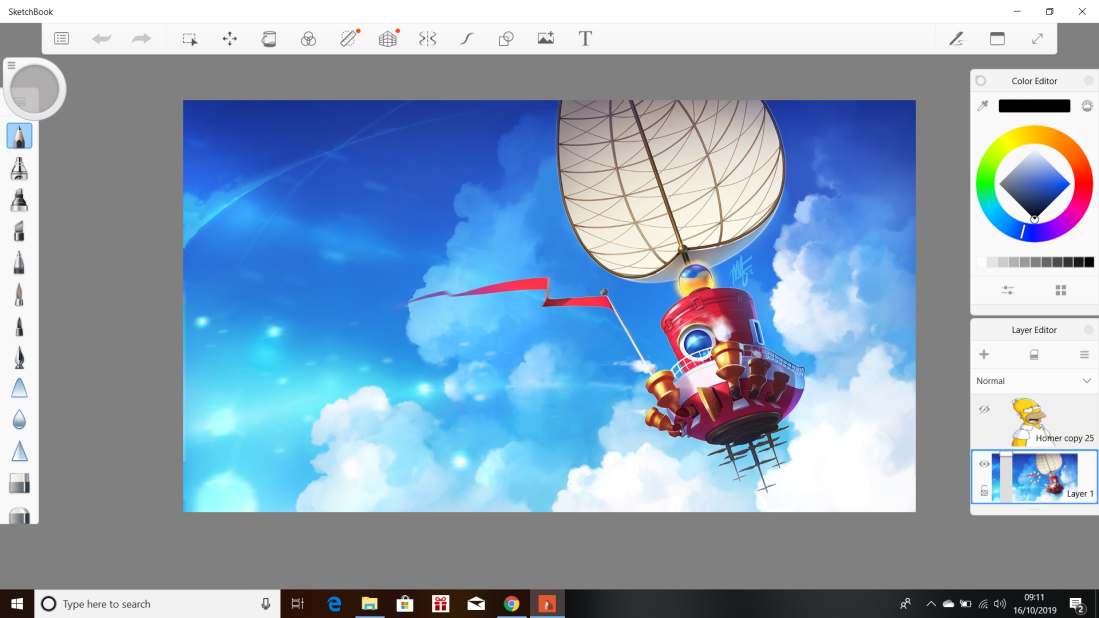
Task: Toggle the lock on Layer 1
Action: pyautogui.click(x=983, y=489)
